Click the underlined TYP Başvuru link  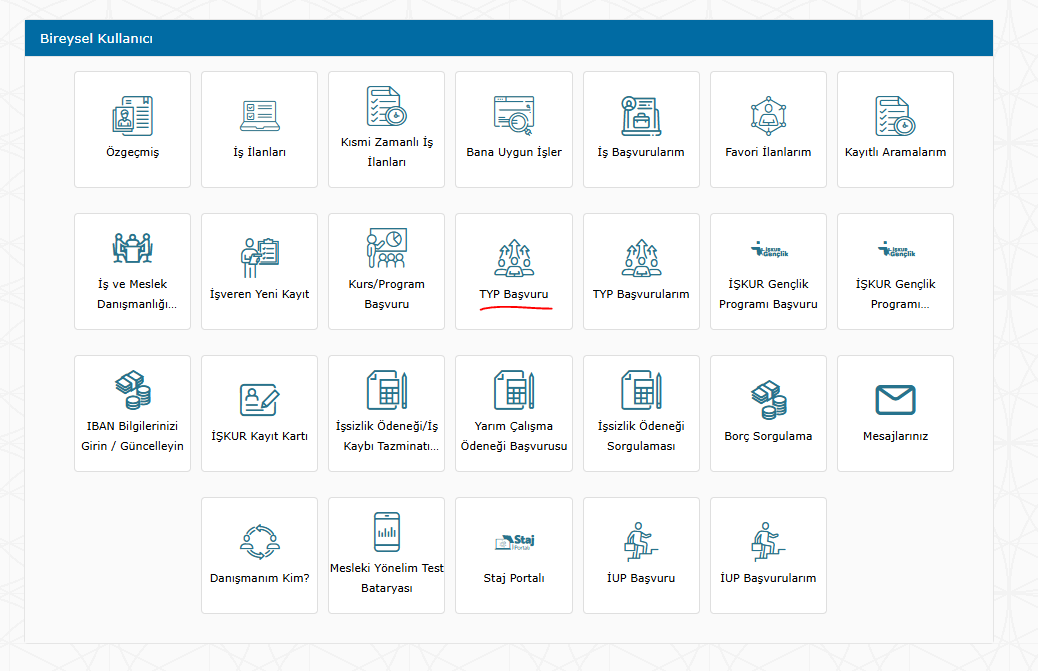point(514,295)
